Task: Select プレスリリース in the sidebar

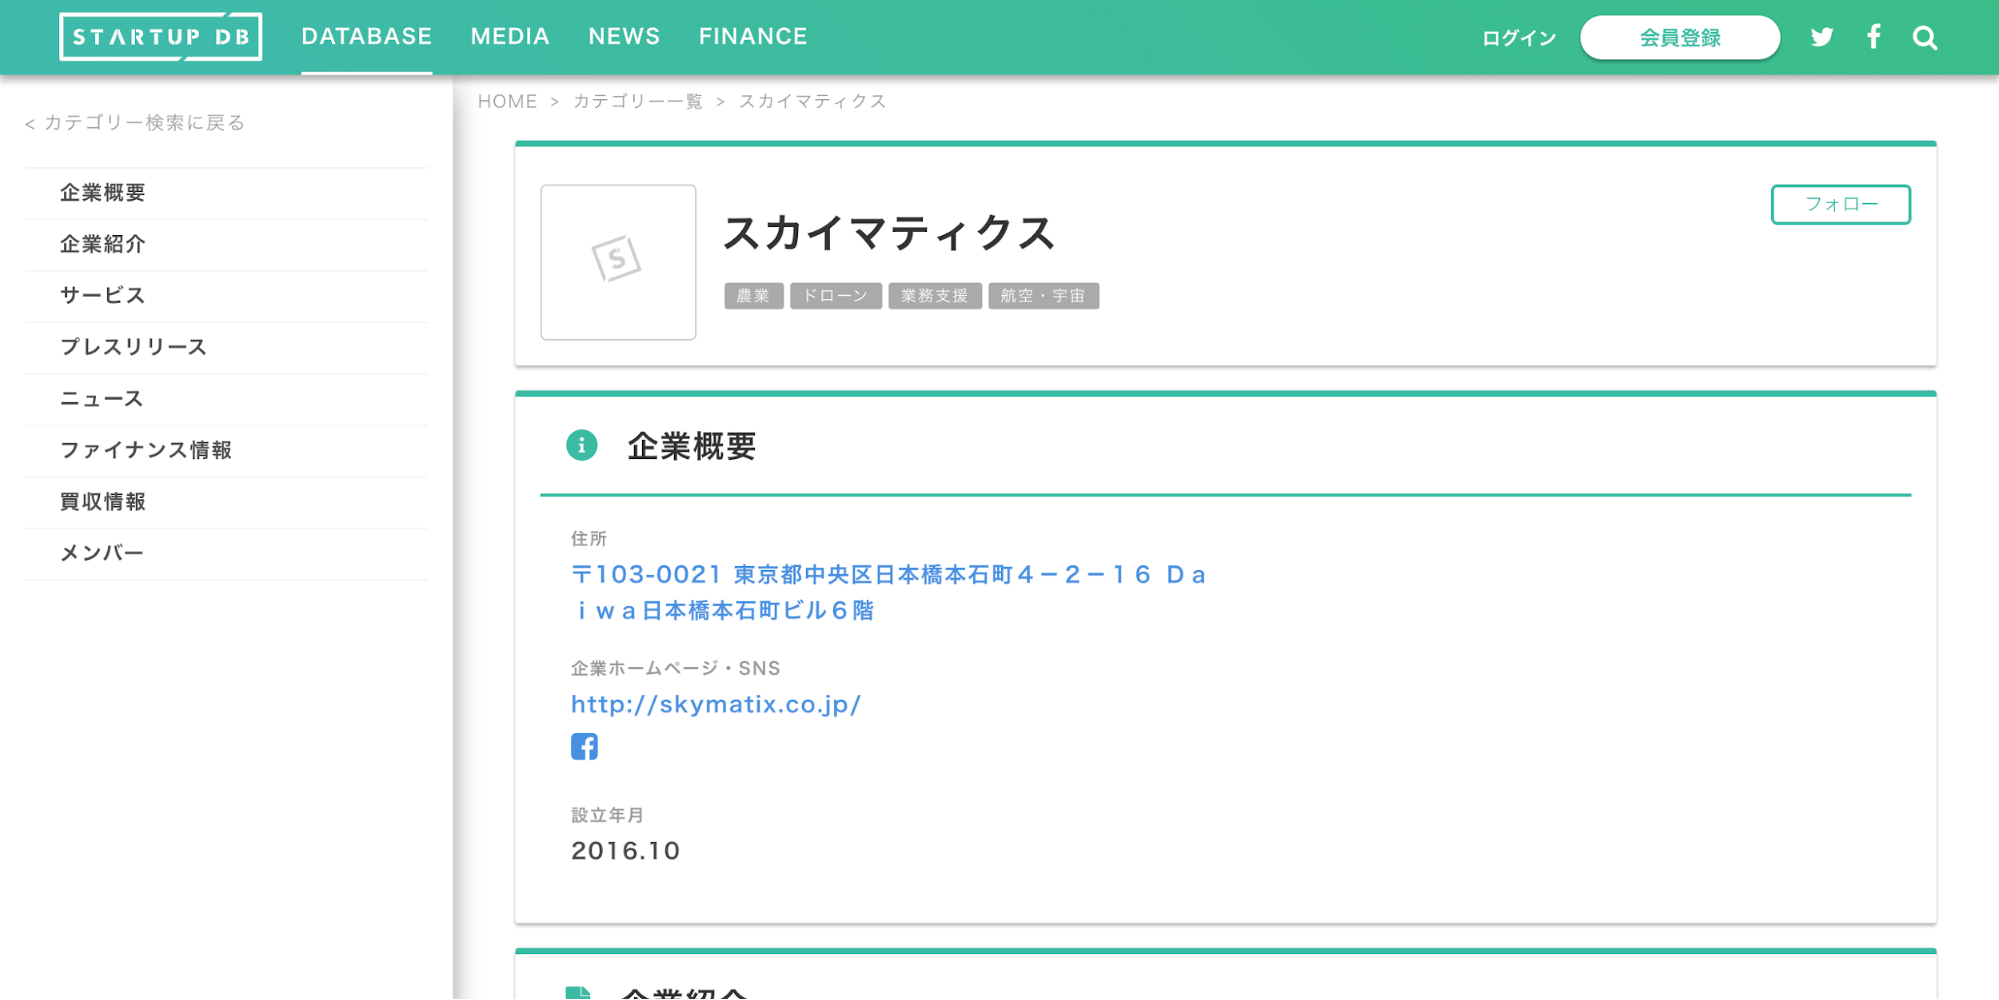Action: [x=226, y=348]
